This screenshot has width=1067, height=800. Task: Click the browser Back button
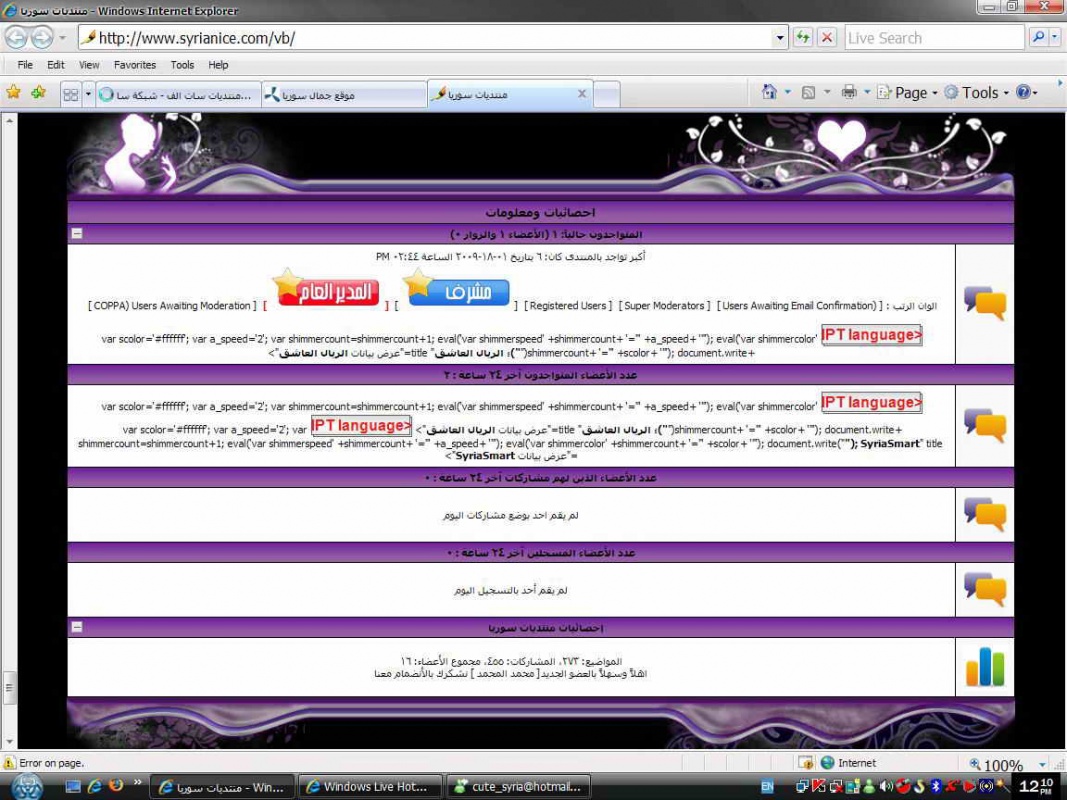[x=16, y=38]
